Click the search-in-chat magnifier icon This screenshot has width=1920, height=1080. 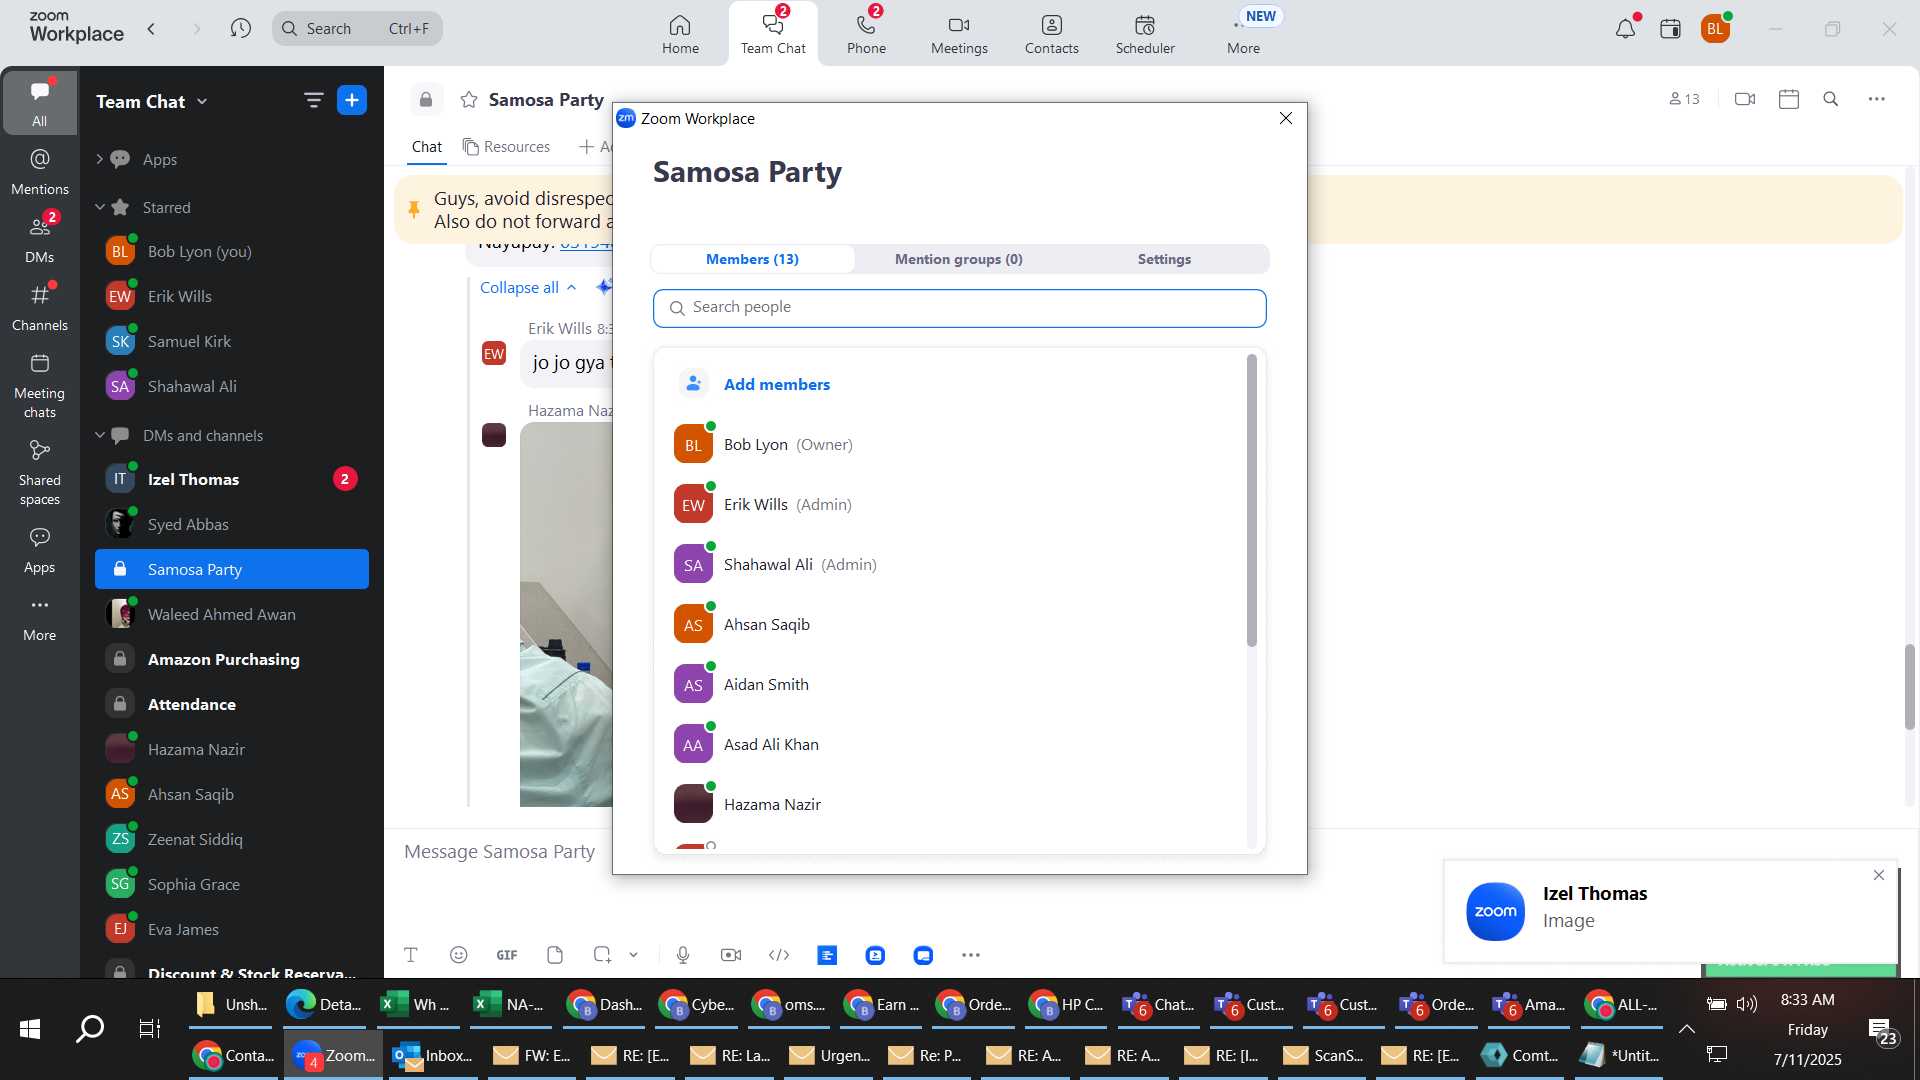pos(1831,99)
